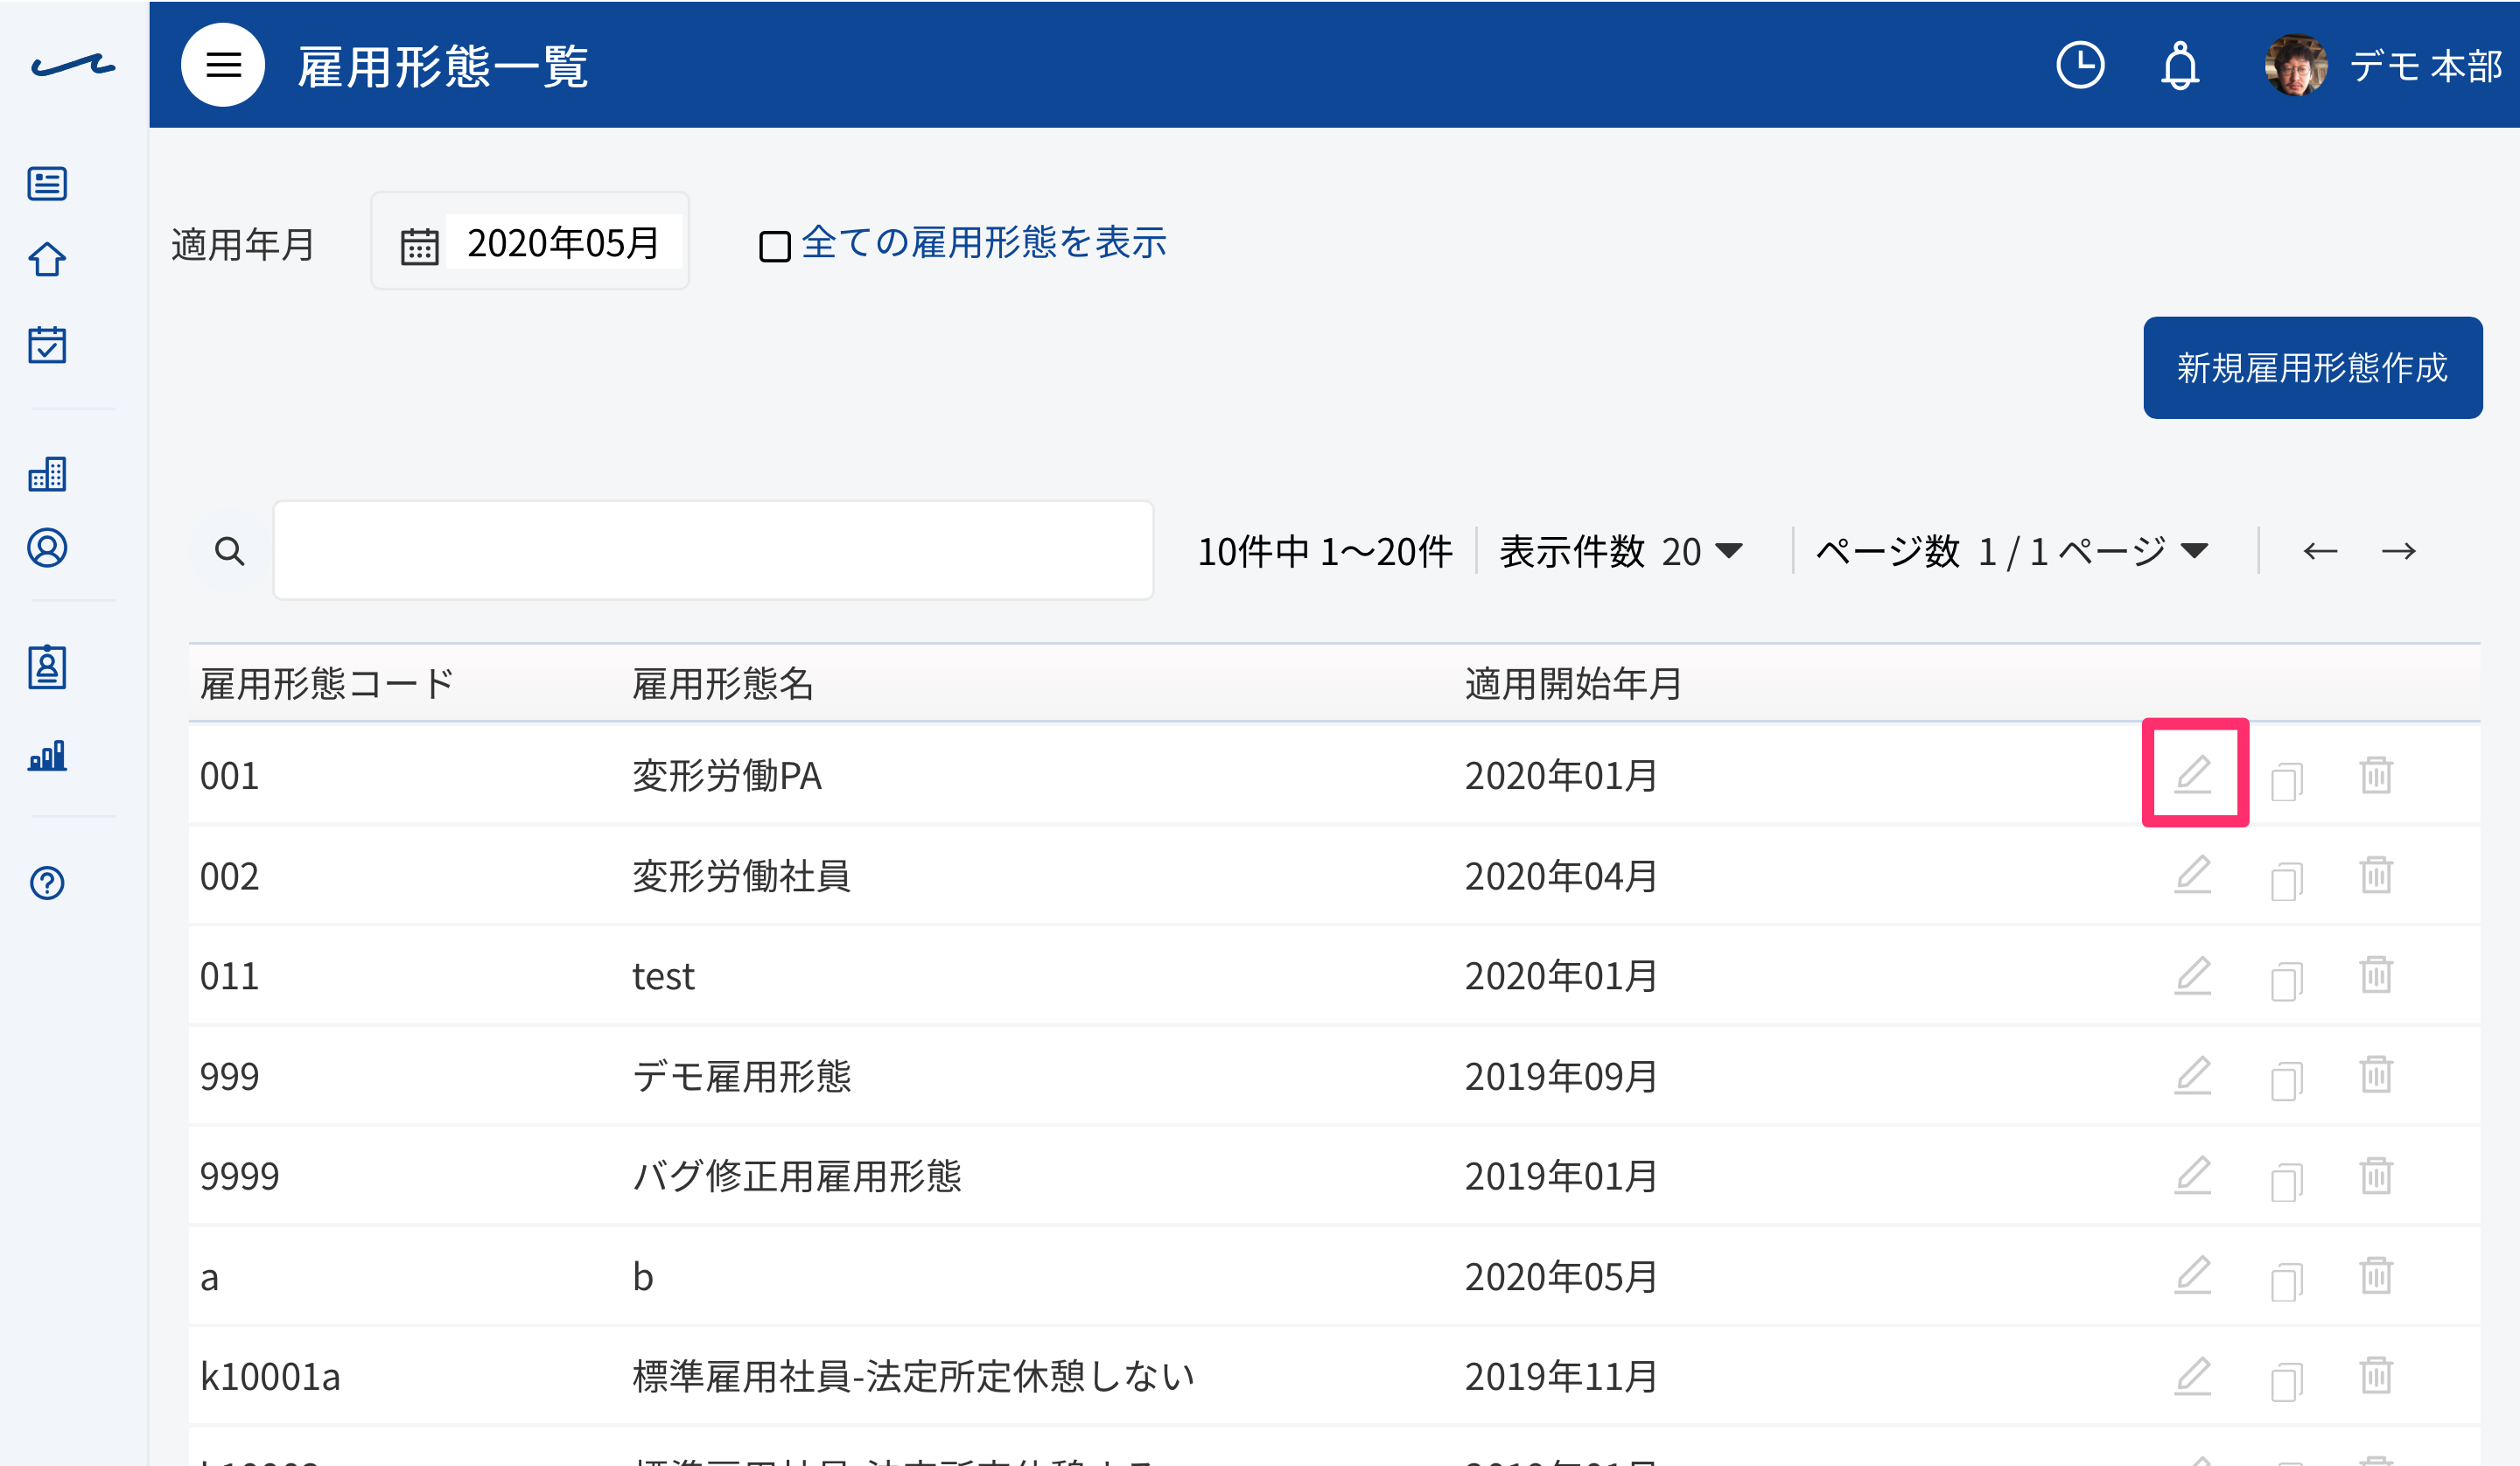
Task: Click the 10件中 1〜20件 count text
Action: tap(1325, 551)
